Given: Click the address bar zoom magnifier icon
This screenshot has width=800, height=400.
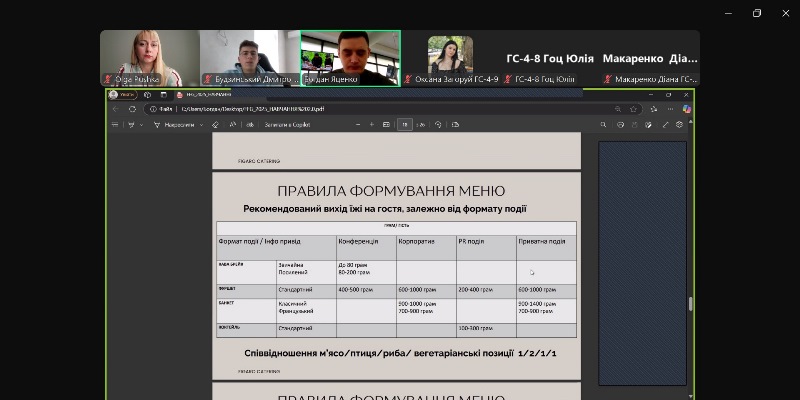Looking at the screenshot, I should click(x=618, y=109).
